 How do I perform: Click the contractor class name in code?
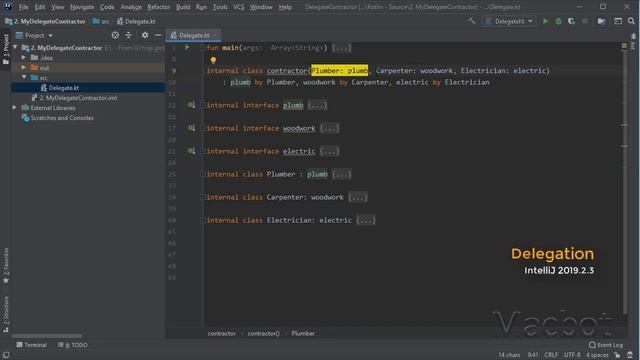tap(287, 71)
